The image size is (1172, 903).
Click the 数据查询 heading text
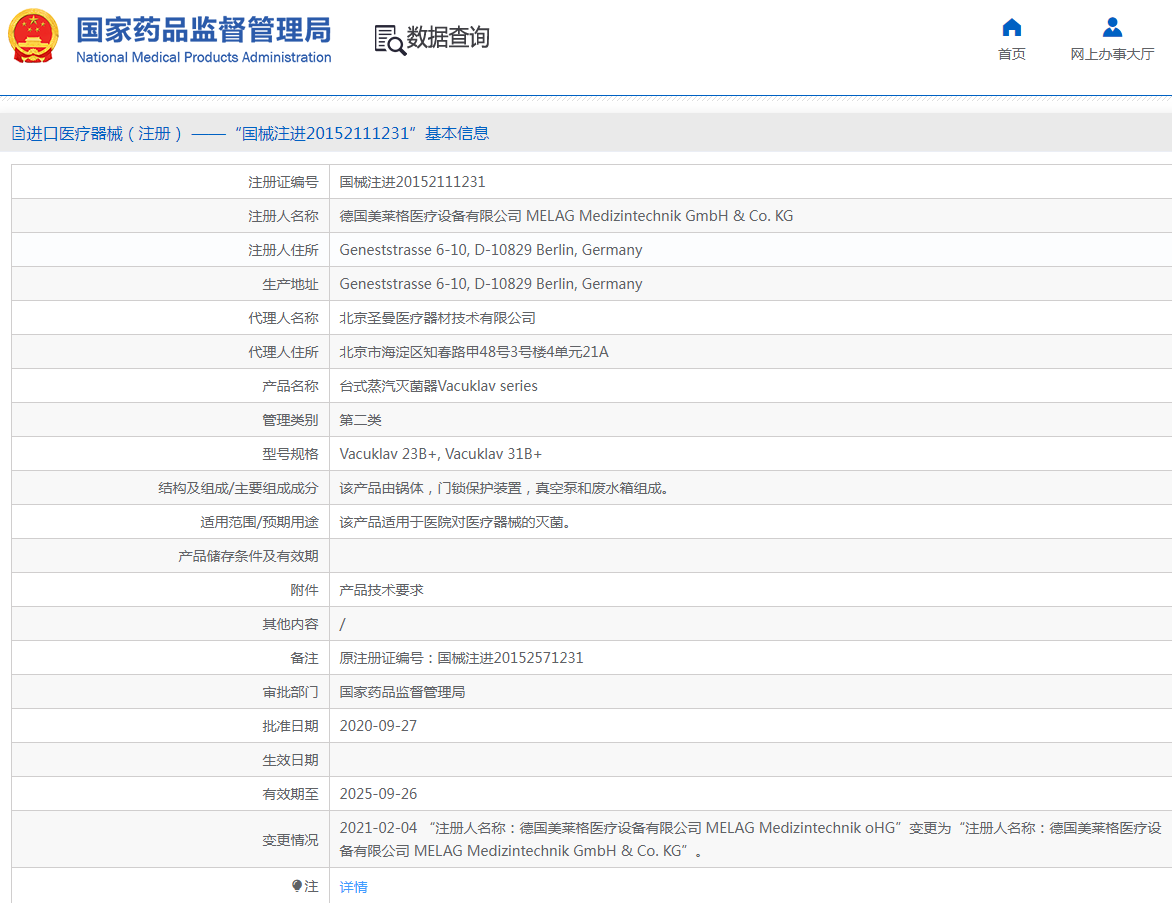(448, 38)
